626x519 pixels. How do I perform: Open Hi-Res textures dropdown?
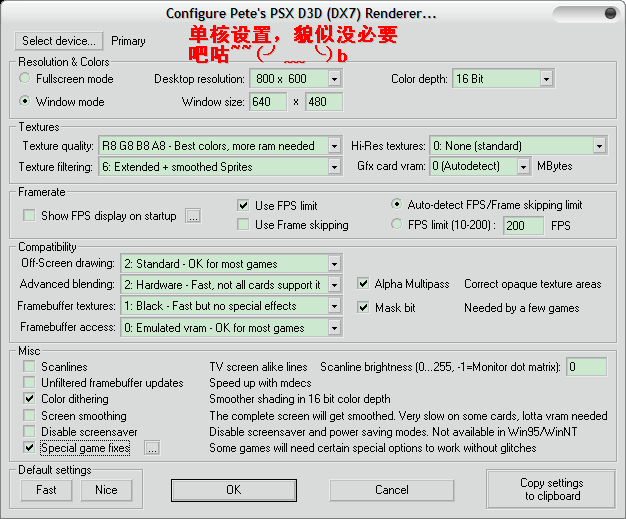coord(599,146)
